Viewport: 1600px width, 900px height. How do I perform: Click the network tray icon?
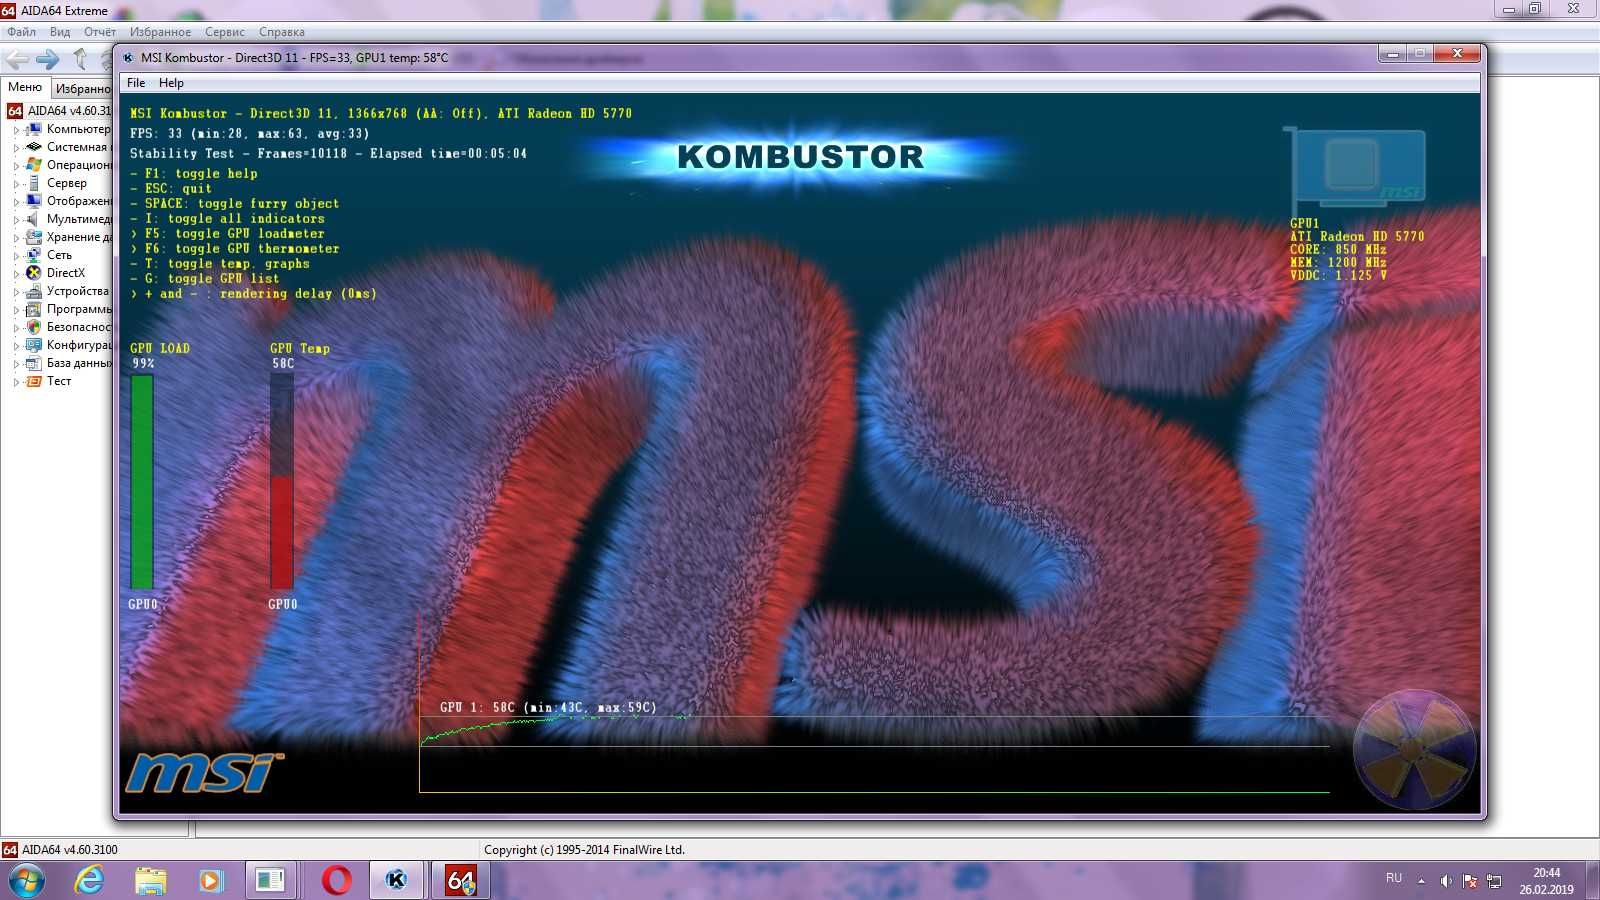pyautogui.click(x=1494, y=881)
